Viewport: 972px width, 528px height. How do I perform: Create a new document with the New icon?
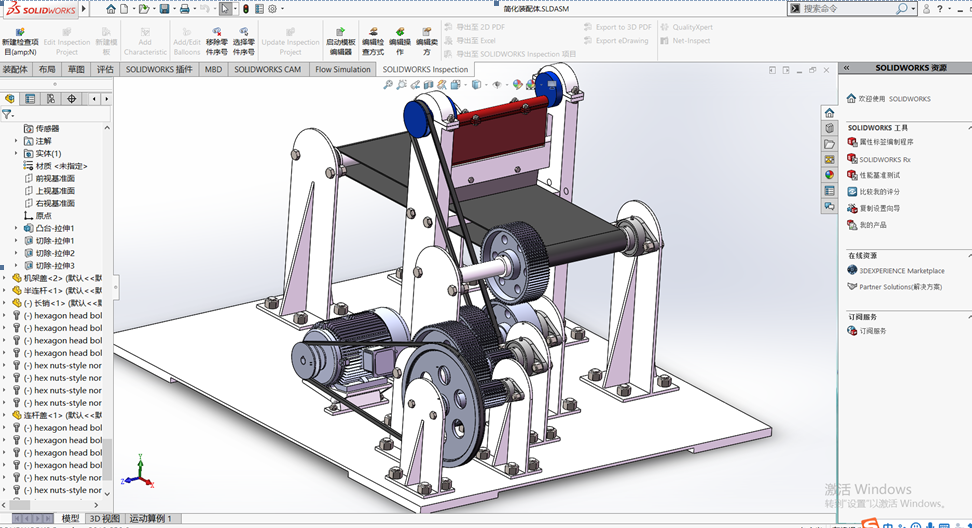pos(125,9)
